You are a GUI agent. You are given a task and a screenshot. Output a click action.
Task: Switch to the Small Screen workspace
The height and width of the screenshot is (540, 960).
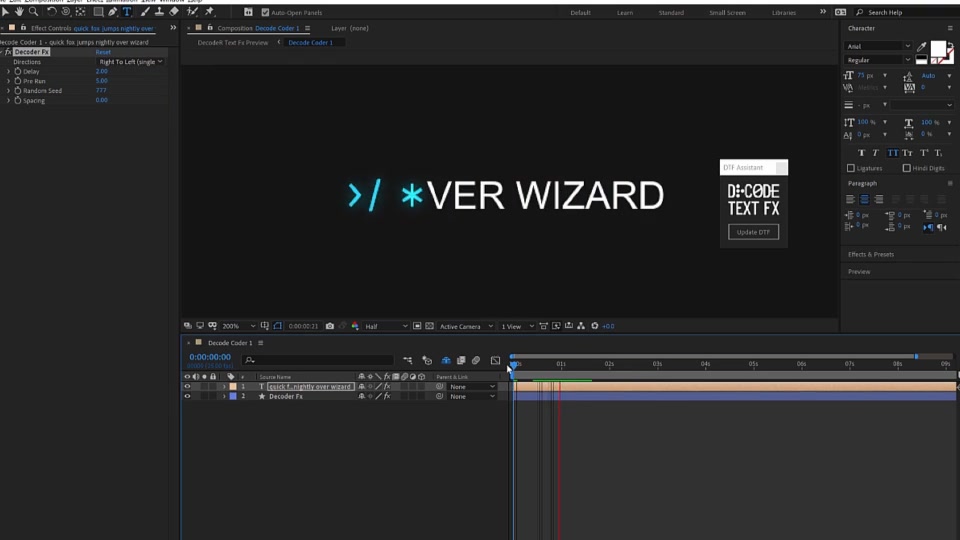(x=727, y=13)
